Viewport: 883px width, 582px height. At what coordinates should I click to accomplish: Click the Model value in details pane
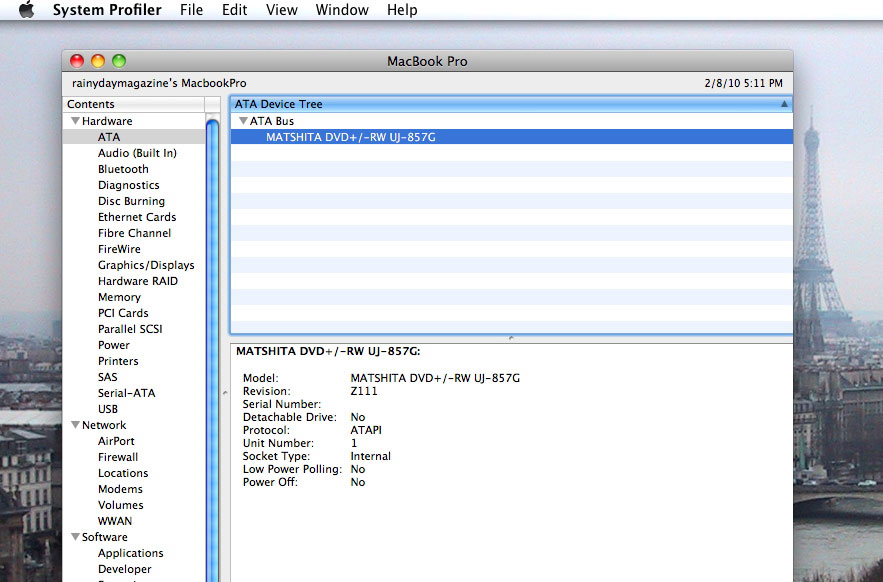435,378
